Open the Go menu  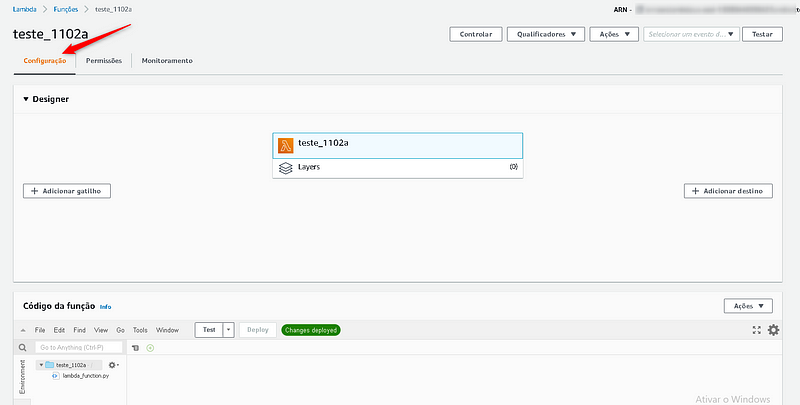(120, 330)
